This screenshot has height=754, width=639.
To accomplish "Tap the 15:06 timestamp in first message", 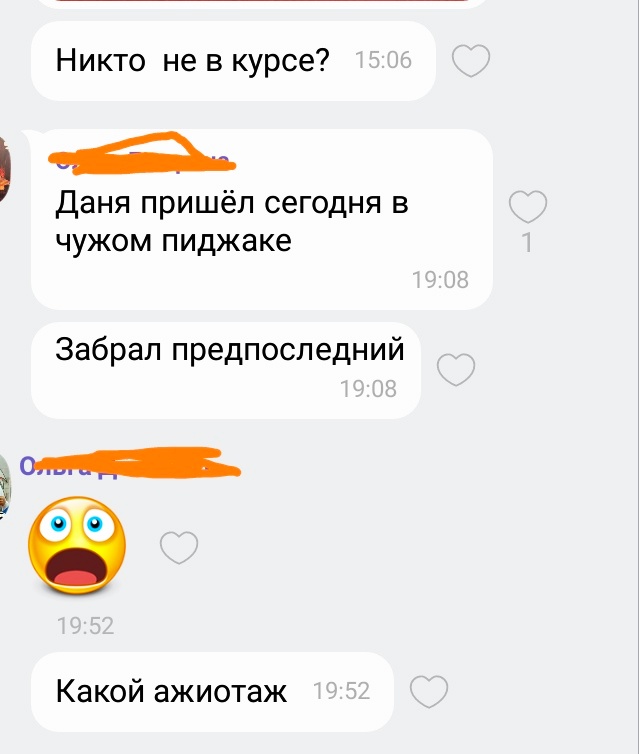I will click(383, 60).
